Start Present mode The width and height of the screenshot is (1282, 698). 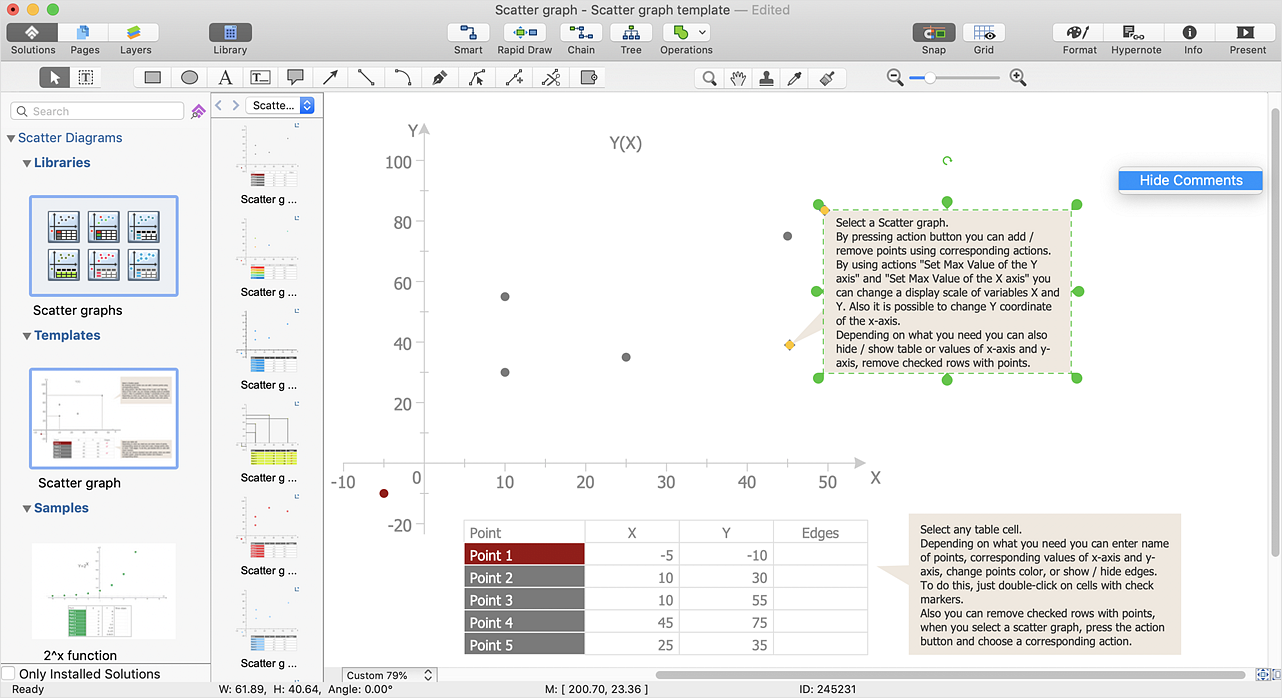point(1247,33)
